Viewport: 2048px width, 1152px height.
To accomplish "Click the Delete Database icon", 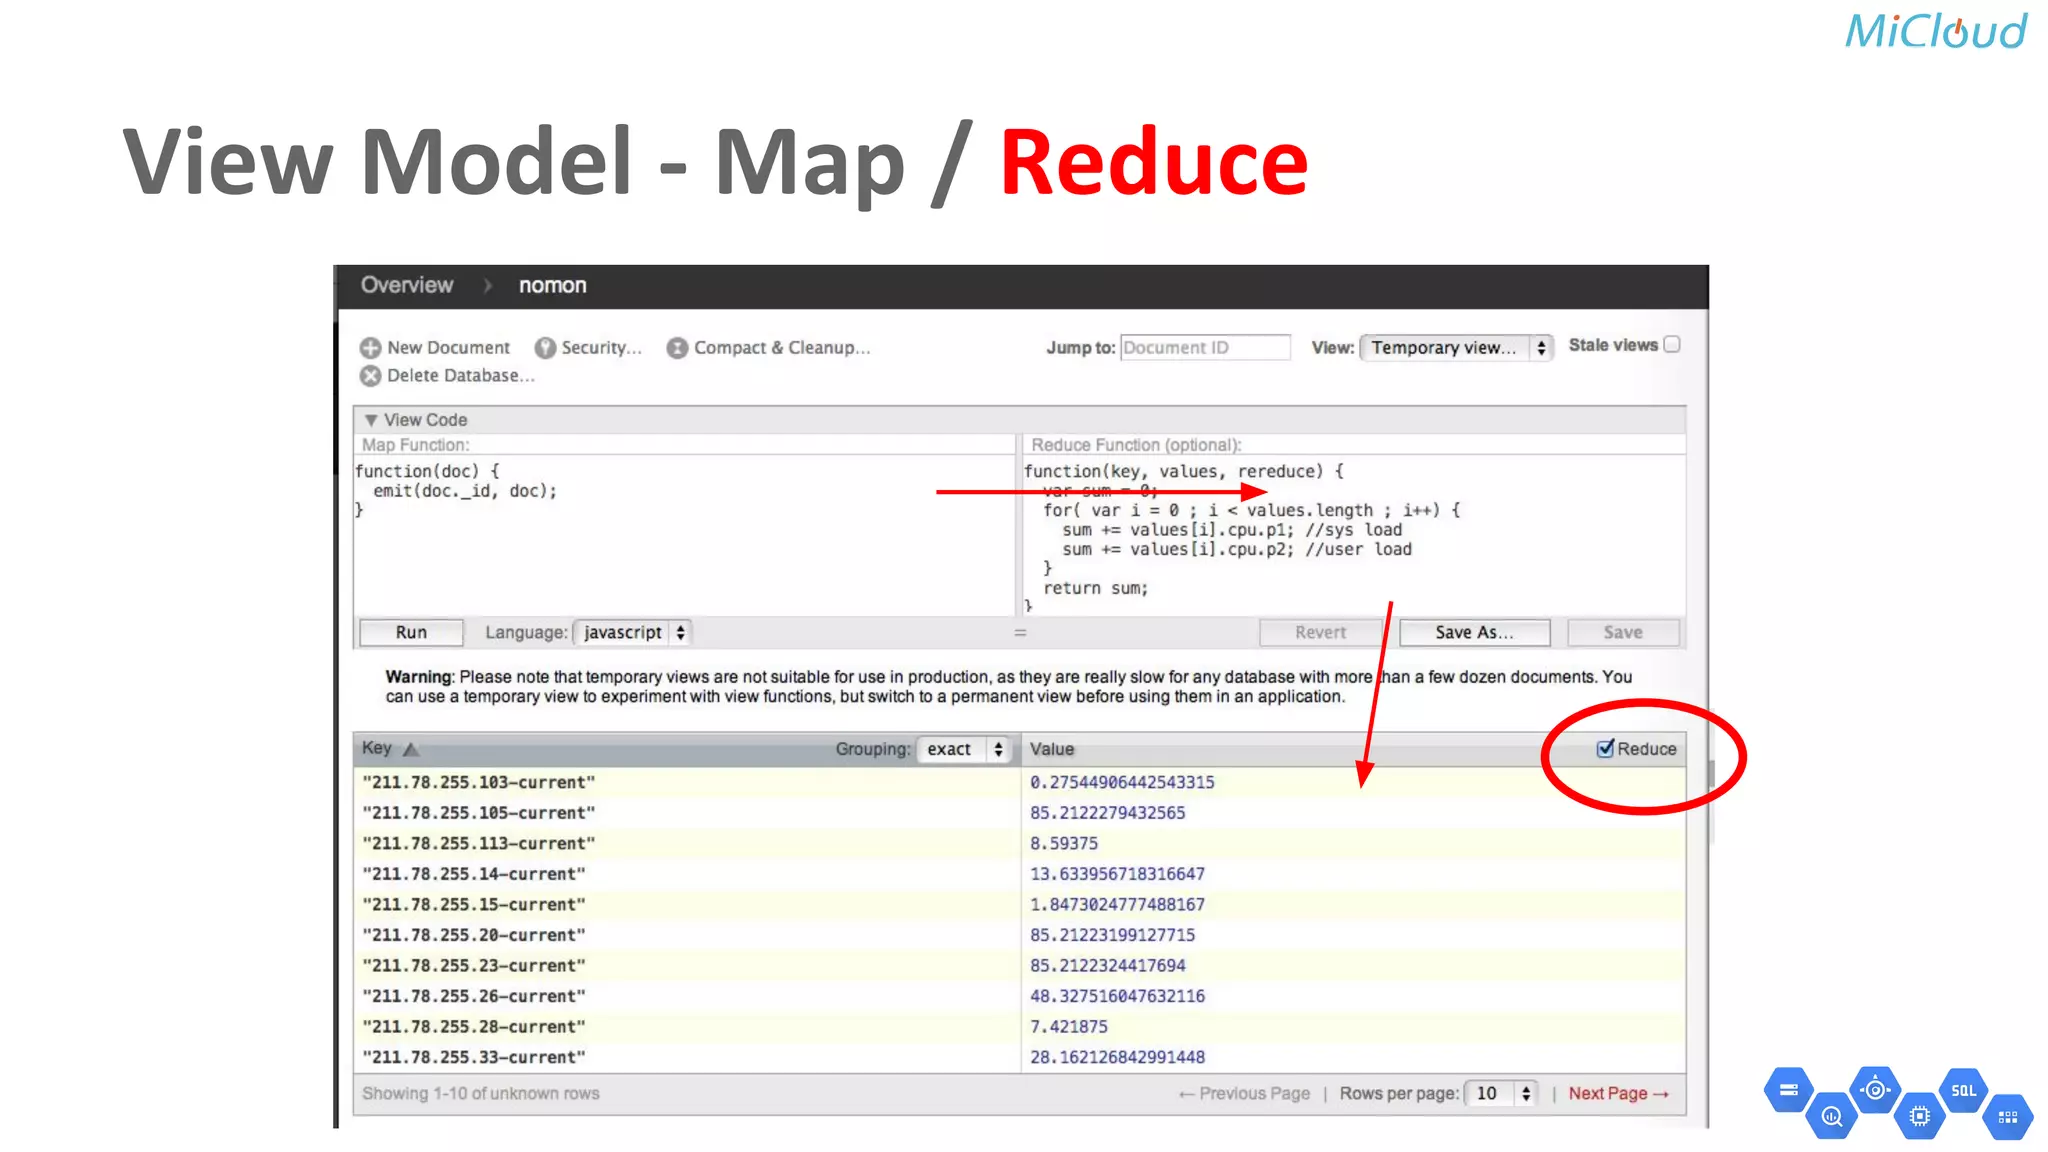I will 370,376.
